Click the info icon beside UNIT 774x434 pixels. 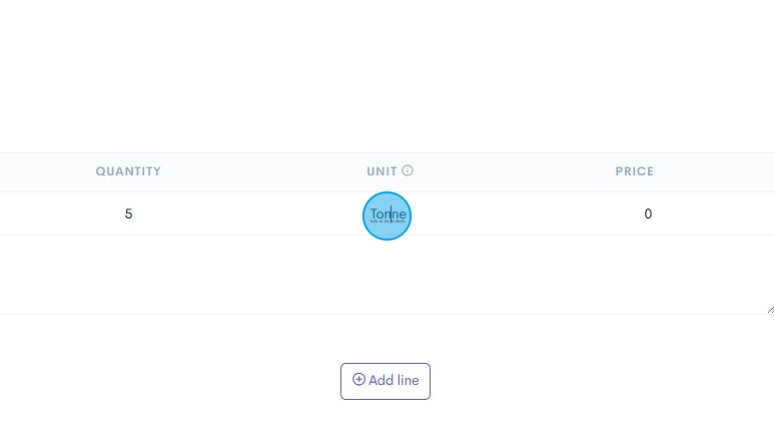(x=408, y=171)
